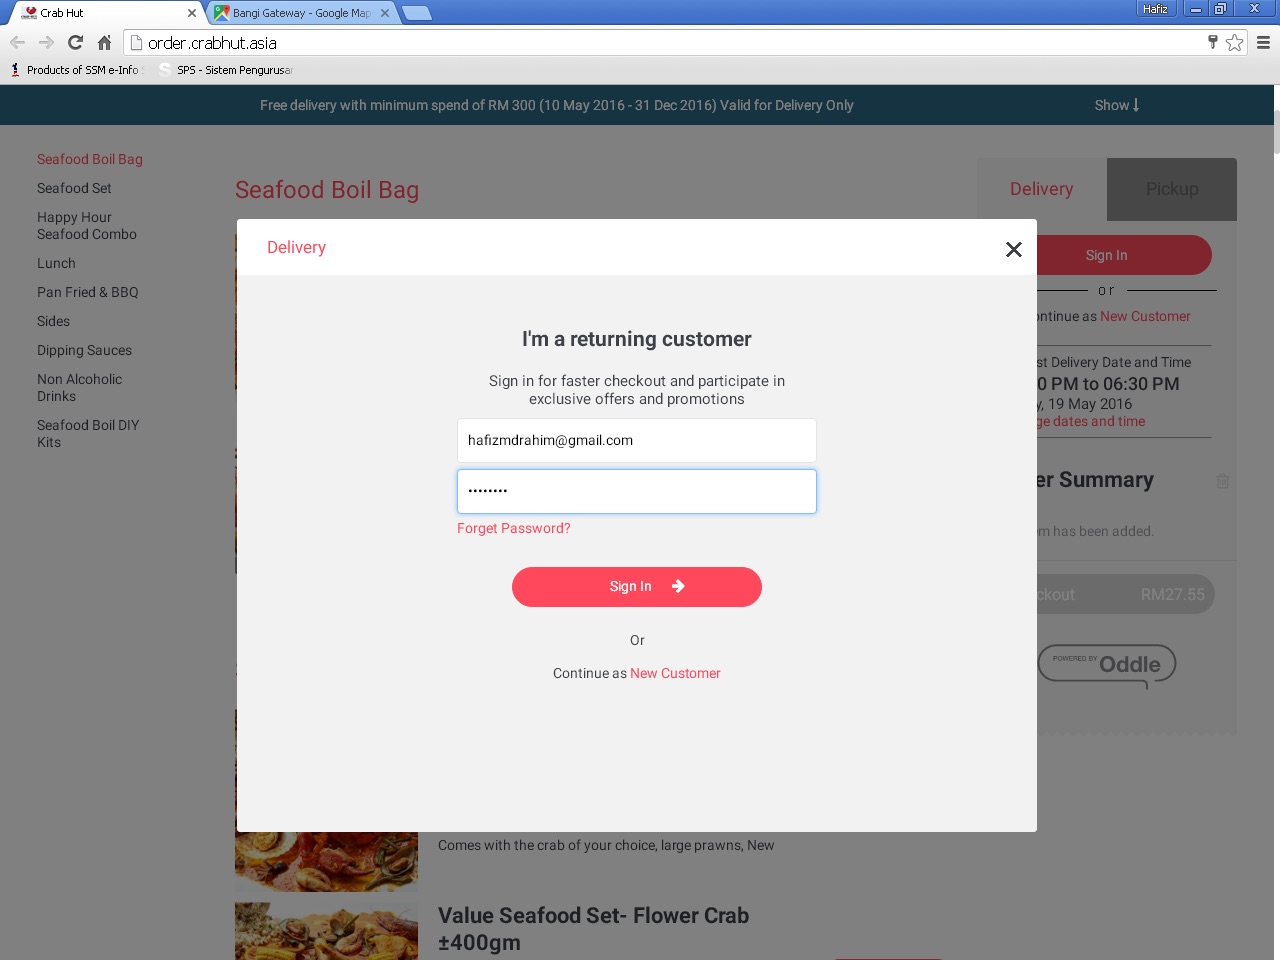
Task: Open the browser home icon
Action: (x=104, y=42)
